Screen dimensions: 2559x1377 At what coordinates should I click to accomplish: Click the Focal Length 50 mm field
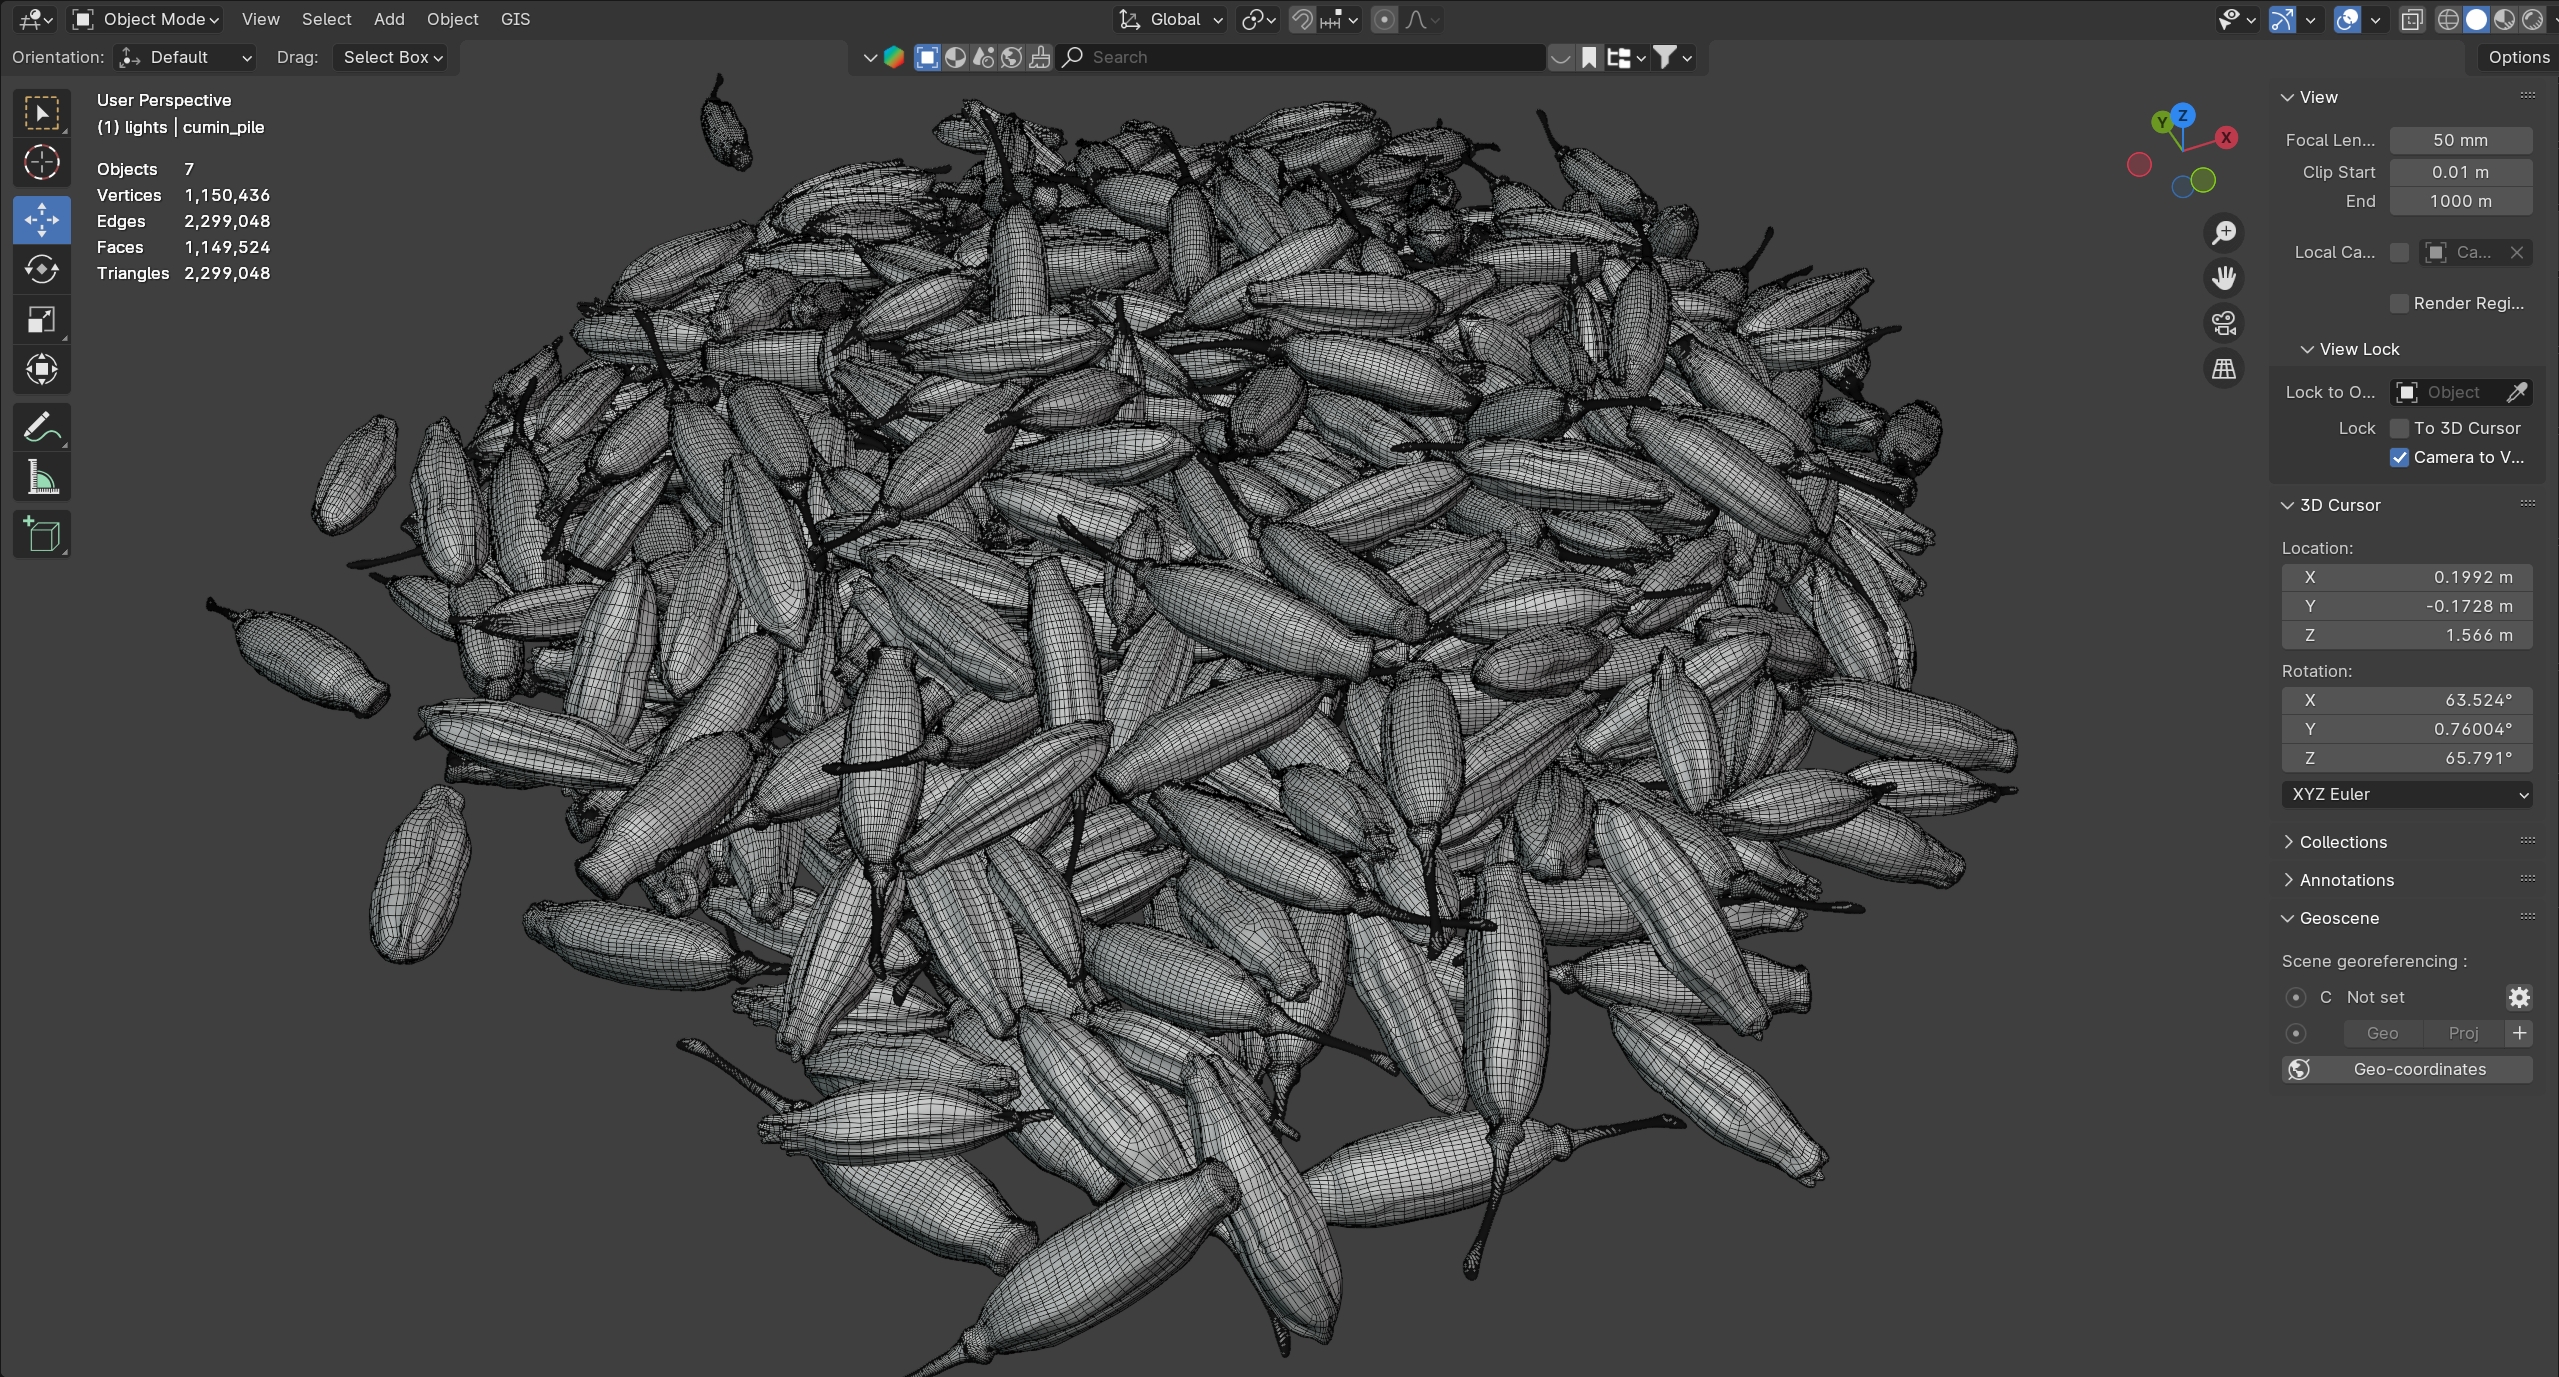point(2460,140)
